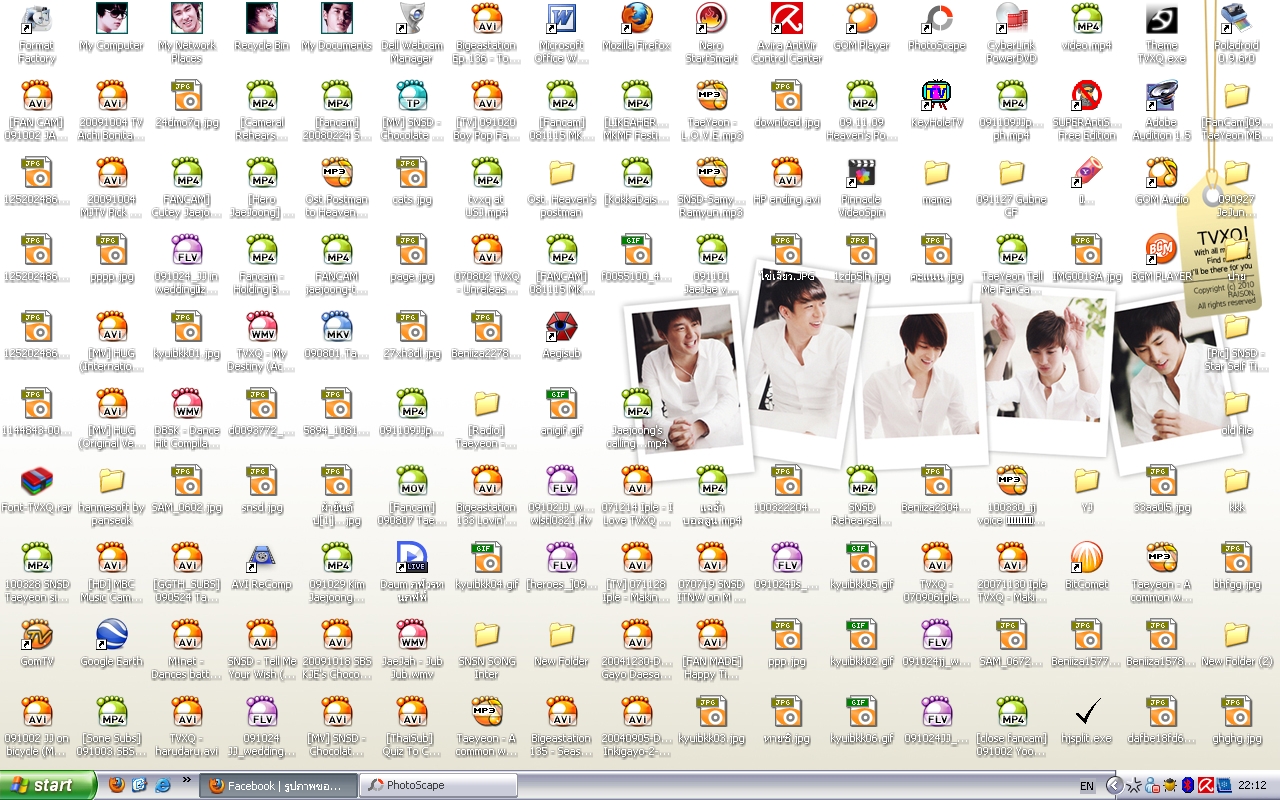Open Adobe Audition 1.5 shortcut

point(1162,95)
